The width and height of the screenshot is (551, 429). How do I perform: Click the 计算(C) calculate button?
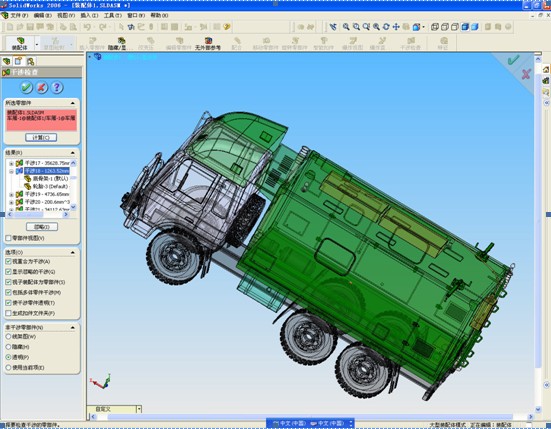pyautogui.click(x=41, y=137)
